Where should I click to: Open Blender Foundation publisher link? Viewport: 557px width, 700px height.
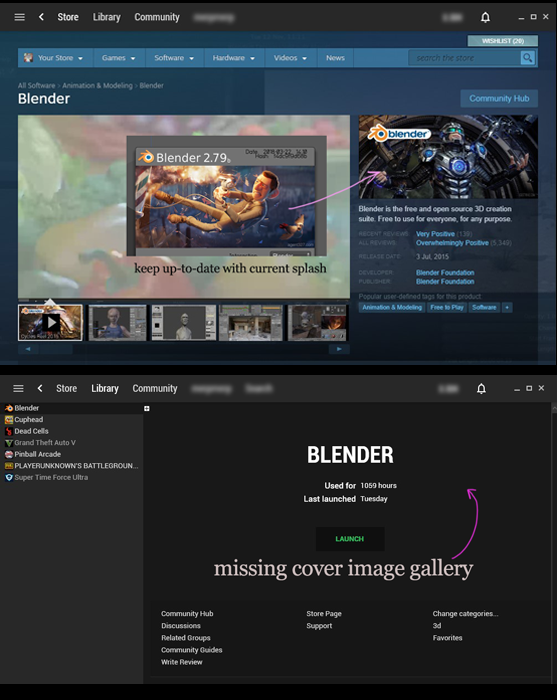coord(445,281)
